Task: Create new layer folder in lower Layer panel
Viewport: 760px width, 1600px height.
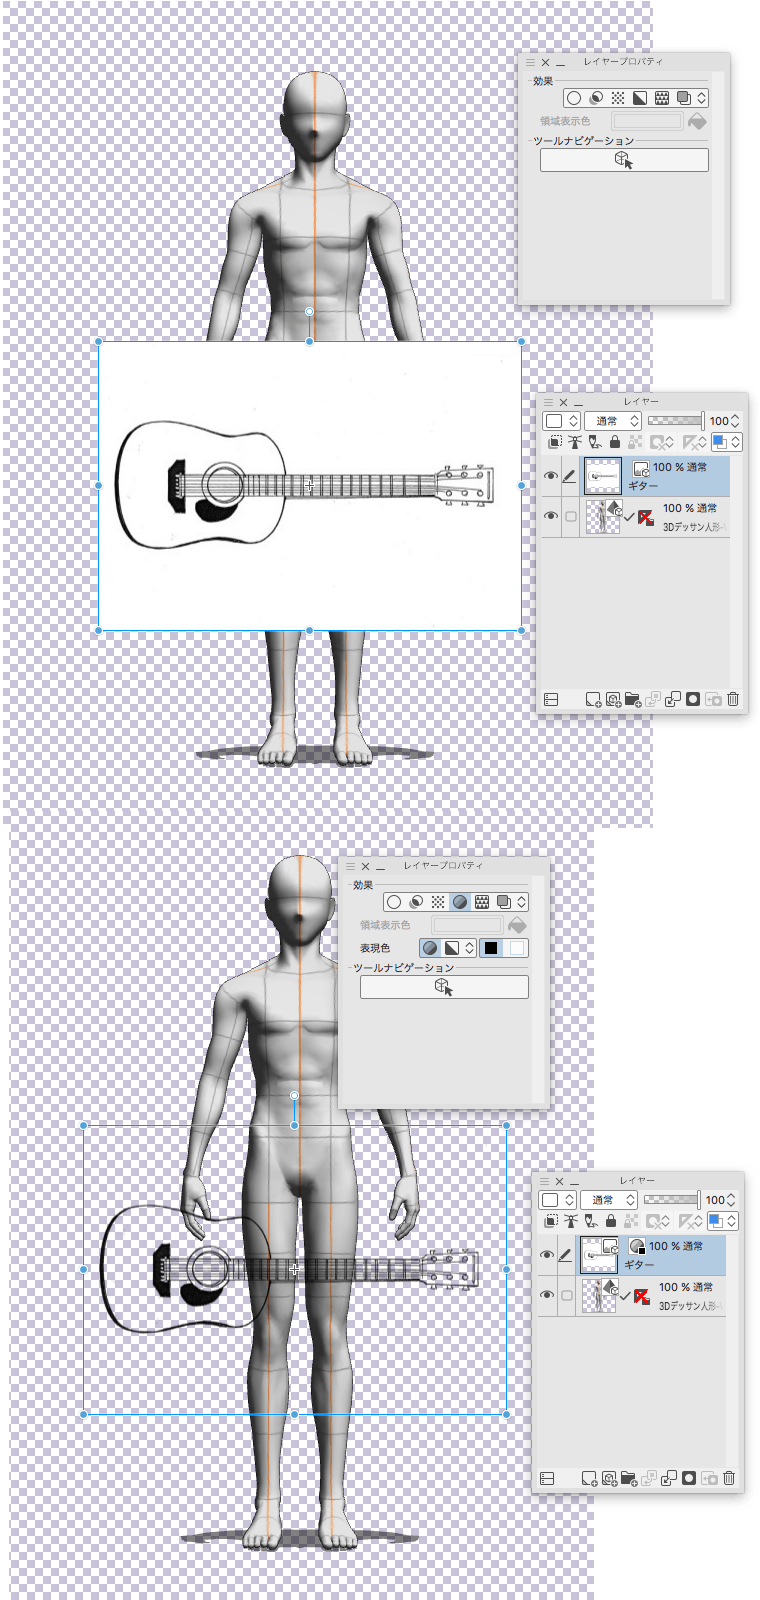Action: pos(628,1478)
